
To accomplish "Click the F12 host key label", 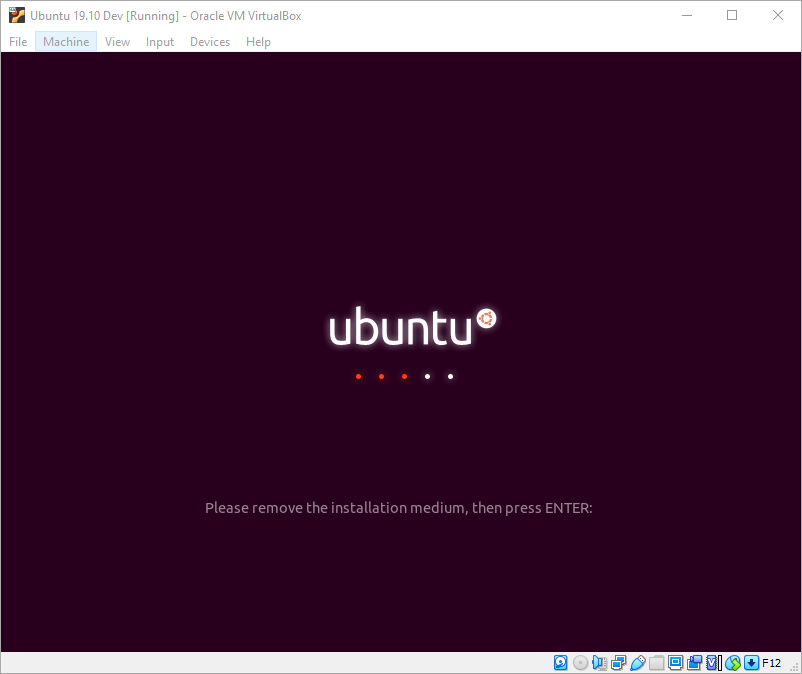I will pyautogui.click(x=771, y=663).
